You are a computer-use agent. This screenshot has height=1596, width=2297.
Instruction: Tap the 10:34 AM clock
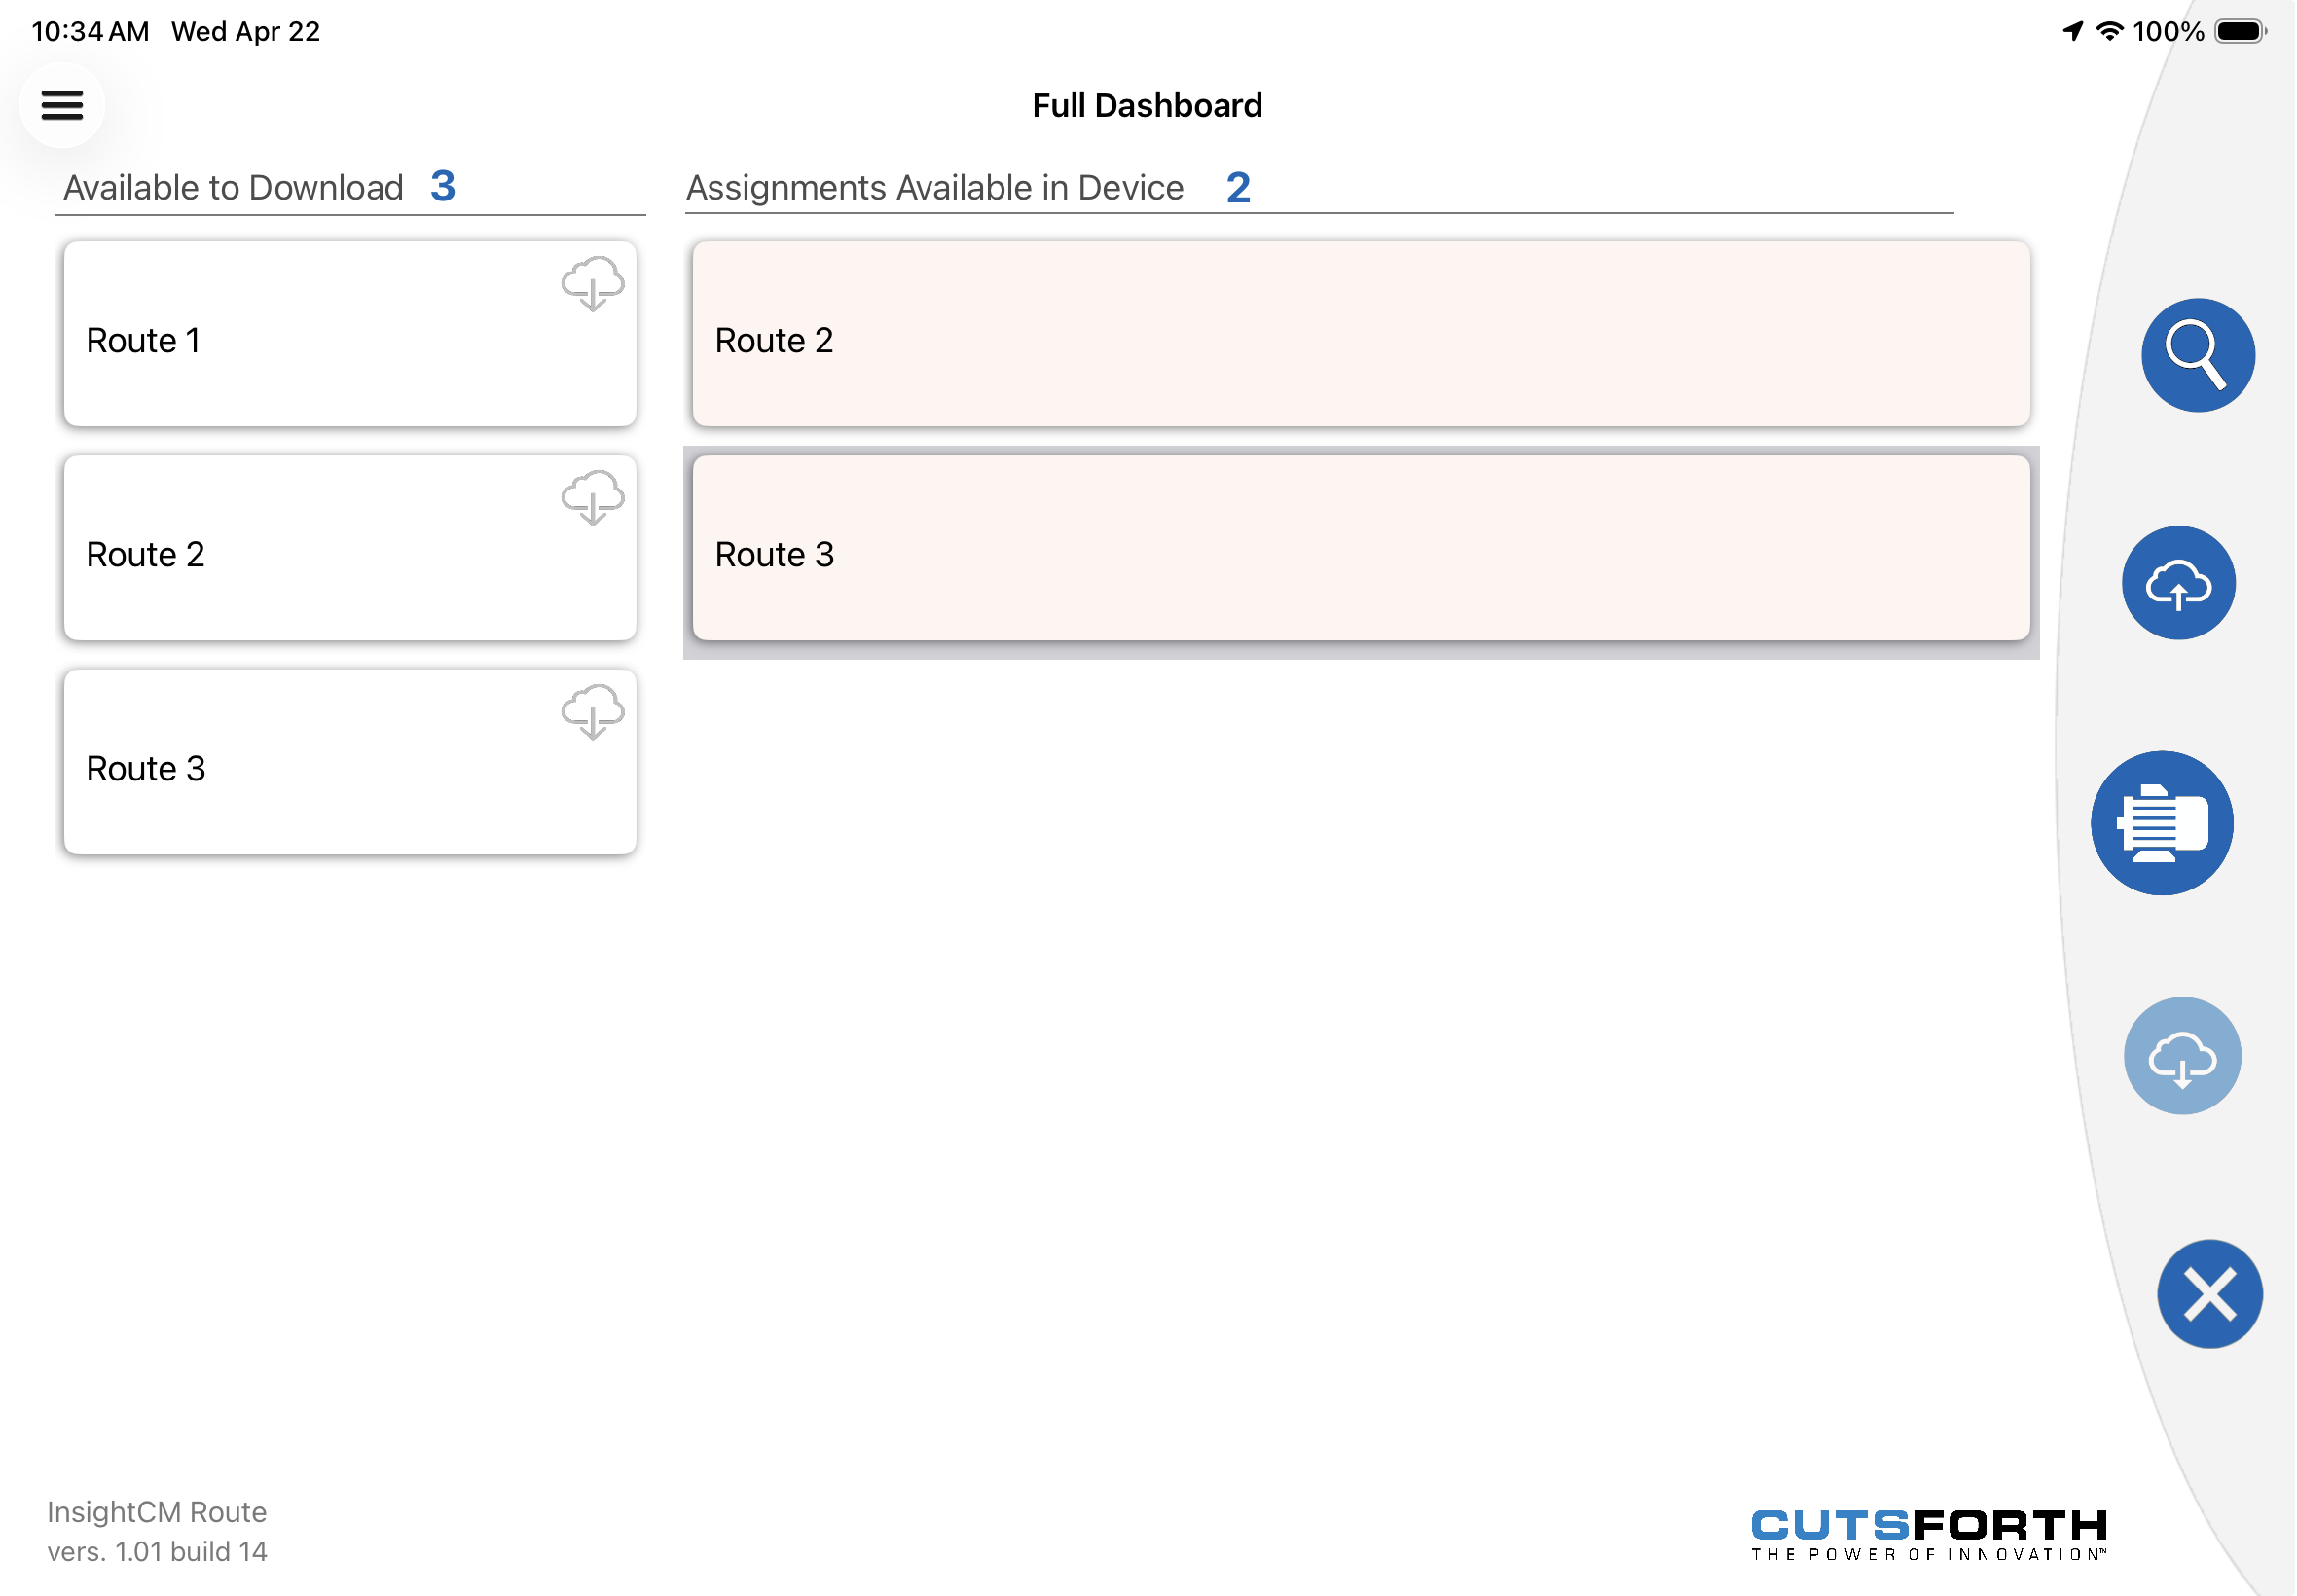[90, 32]
